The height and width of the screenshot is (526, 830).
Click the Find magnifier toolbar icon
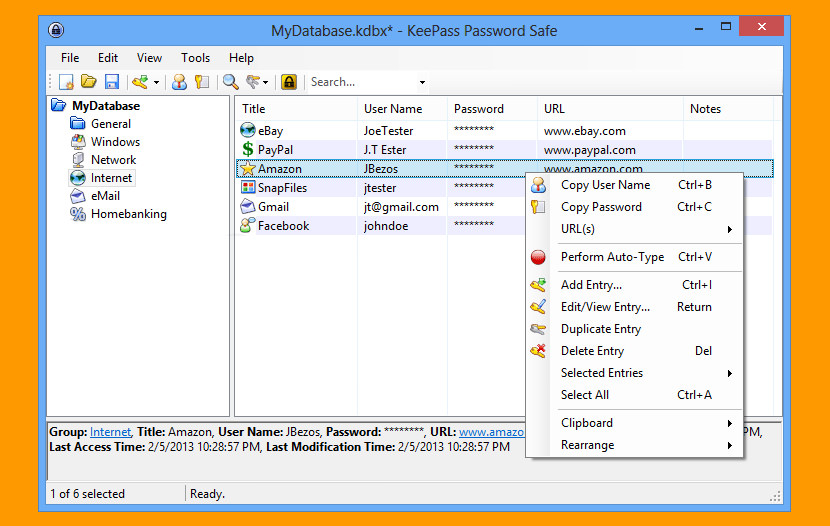230,82
